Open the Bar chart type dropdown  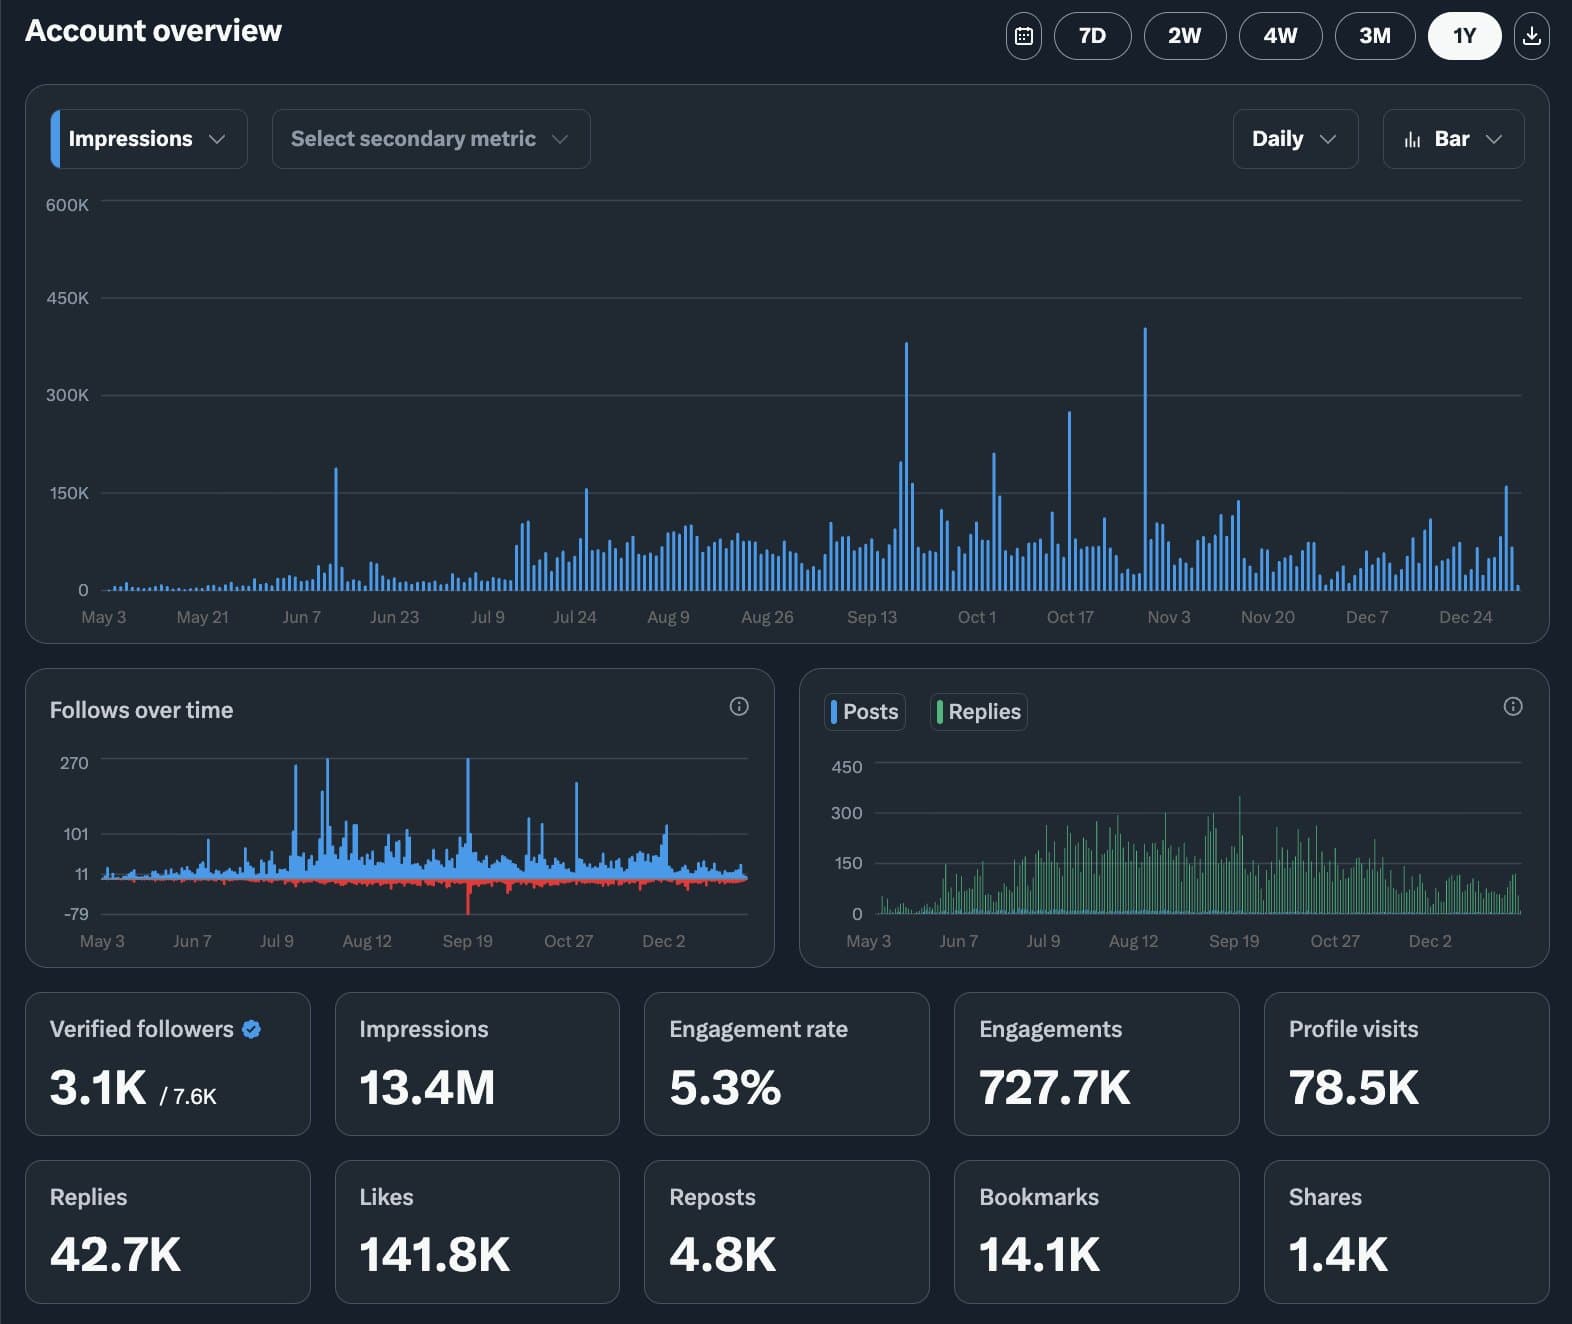coord(1453,139)
